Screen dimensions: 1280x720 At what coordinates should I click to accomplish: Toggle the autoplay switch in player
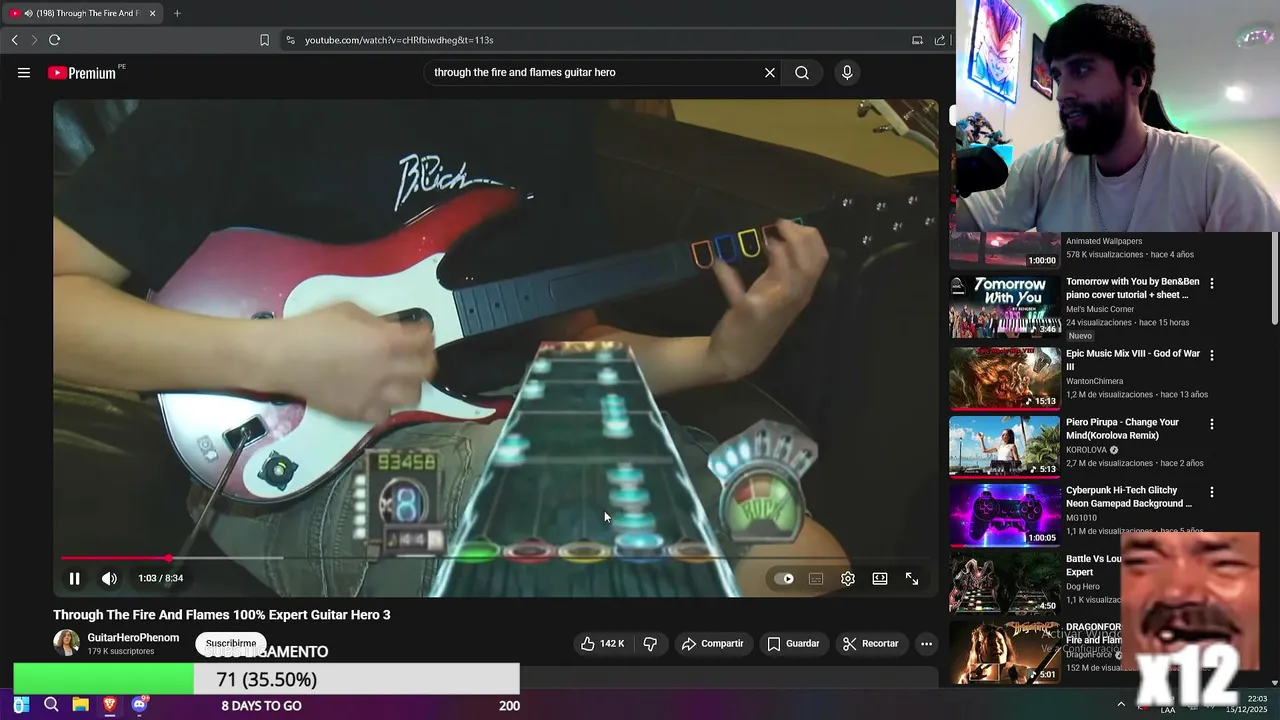click(785, 578)
